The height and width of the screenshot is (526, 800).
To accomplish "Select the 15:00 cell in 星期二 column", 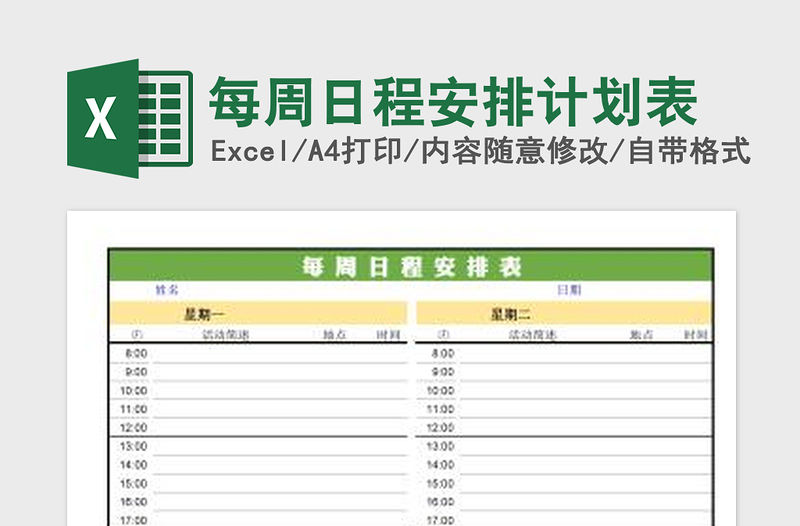I will tap(440, 483).
